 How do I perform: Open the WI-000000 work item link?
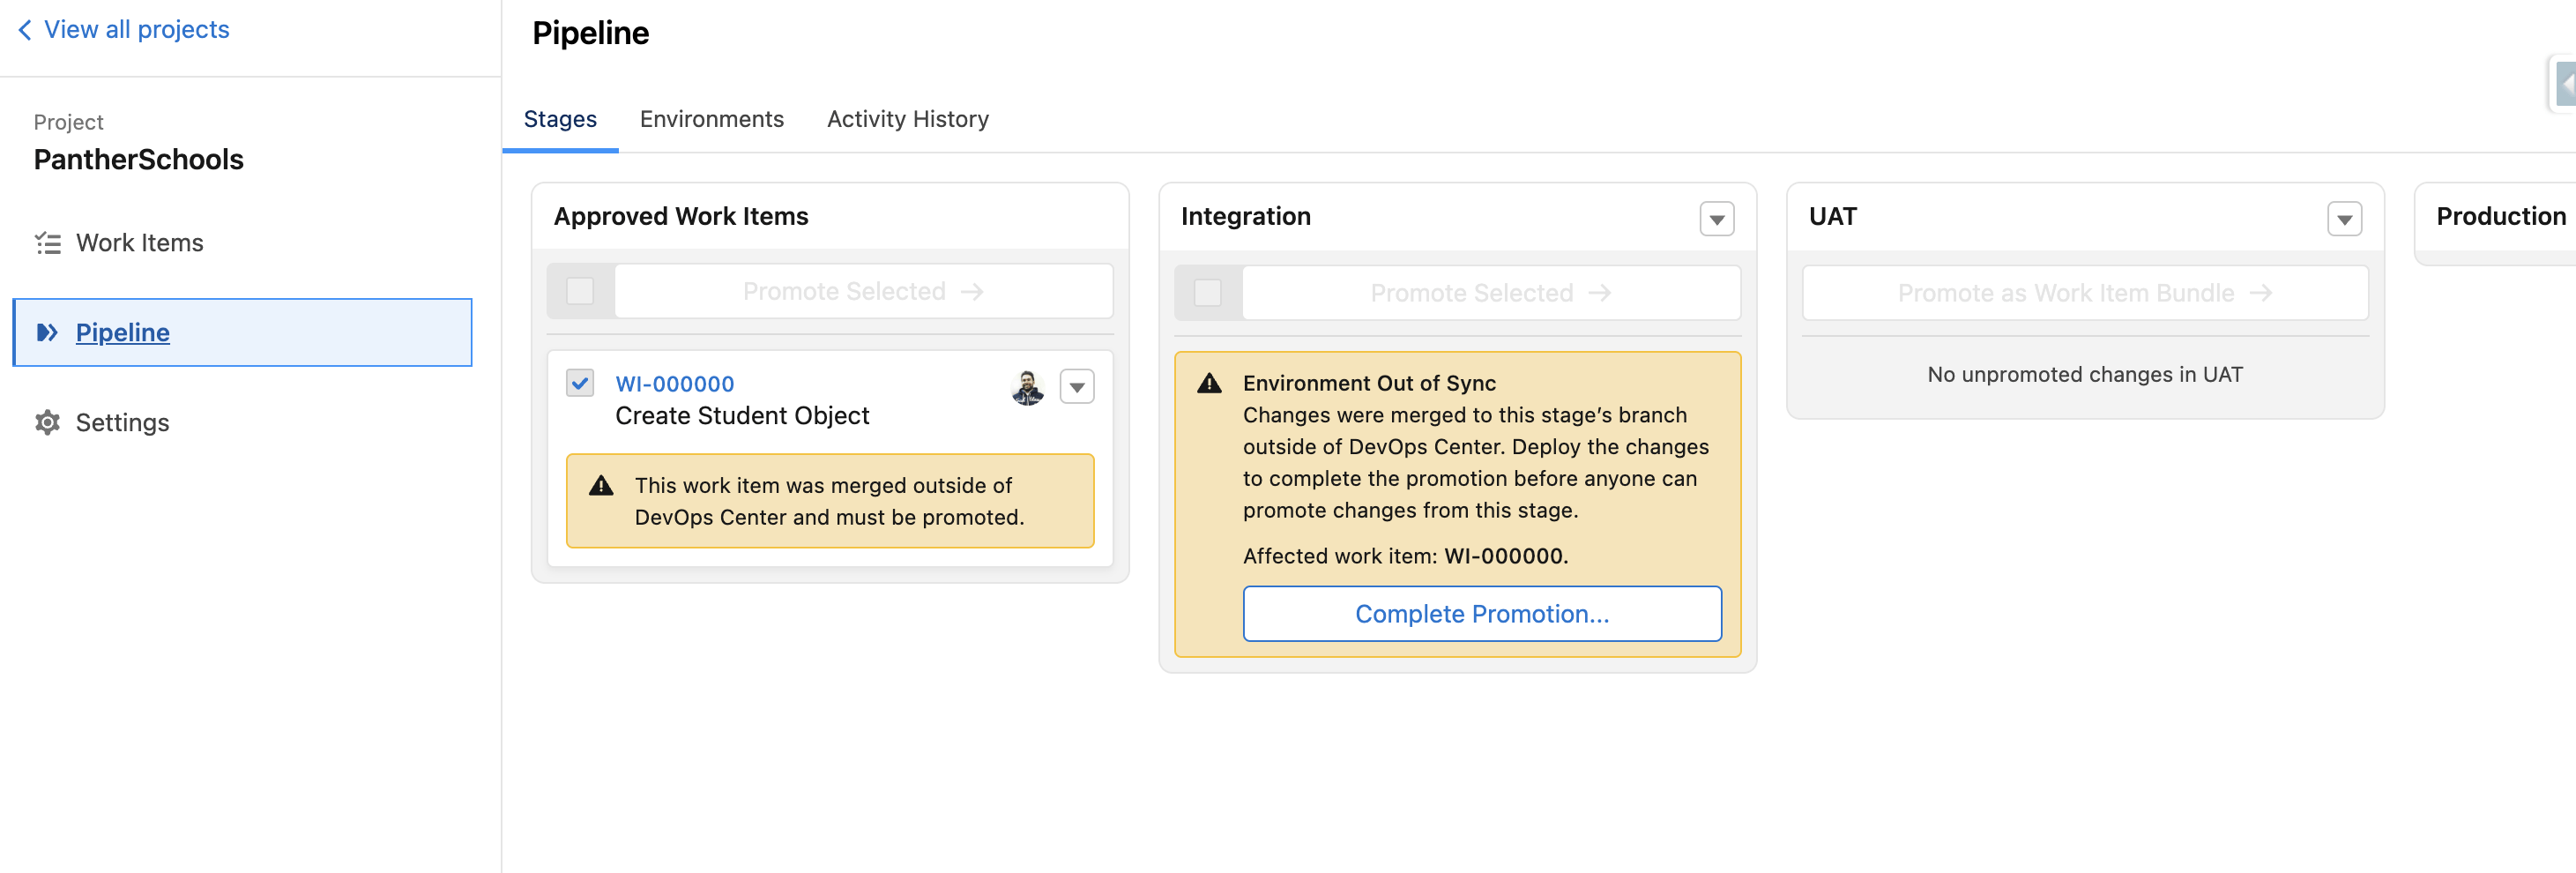(674, 384)
